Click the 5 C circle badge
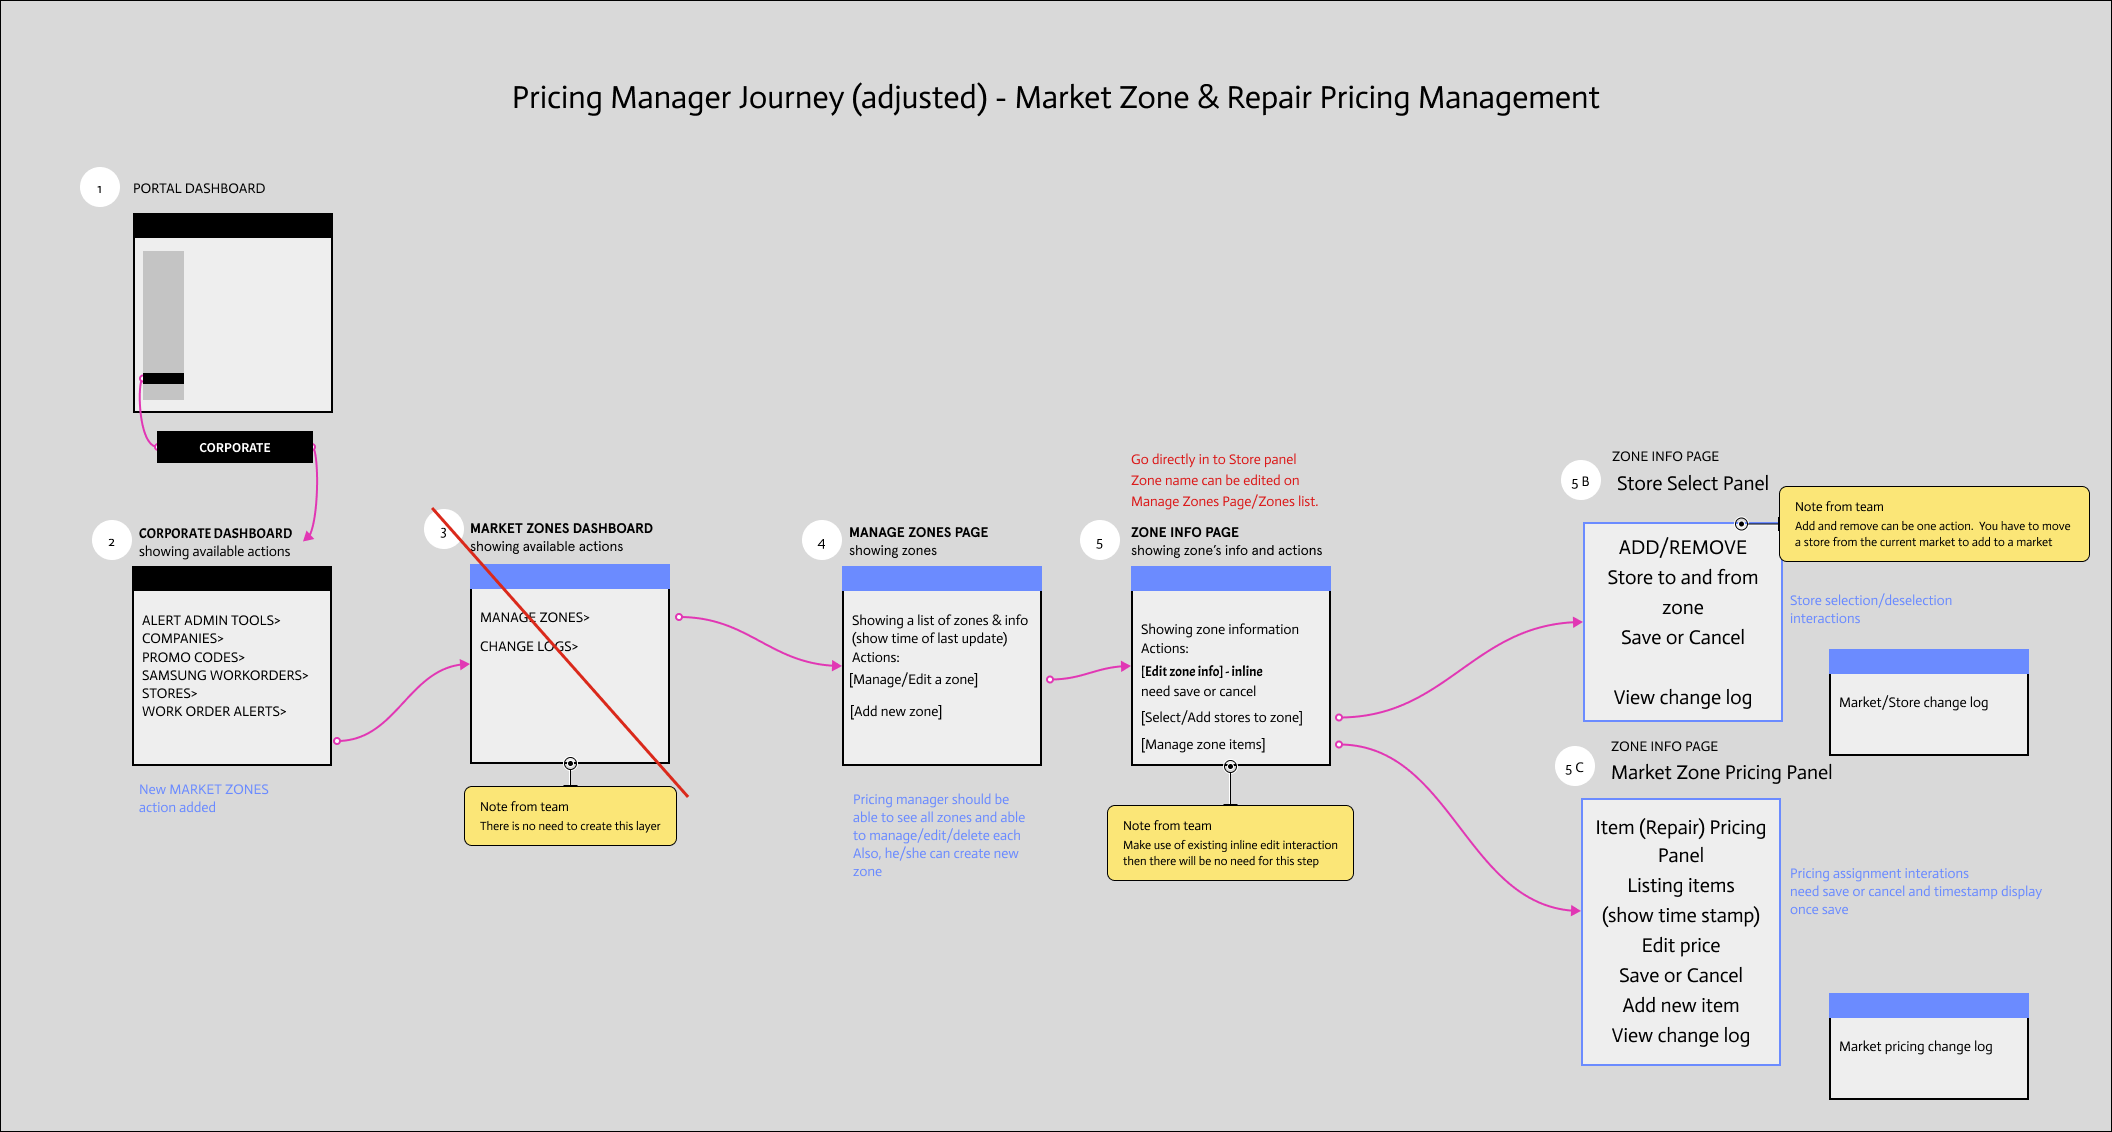 (x=1574, y=768)
